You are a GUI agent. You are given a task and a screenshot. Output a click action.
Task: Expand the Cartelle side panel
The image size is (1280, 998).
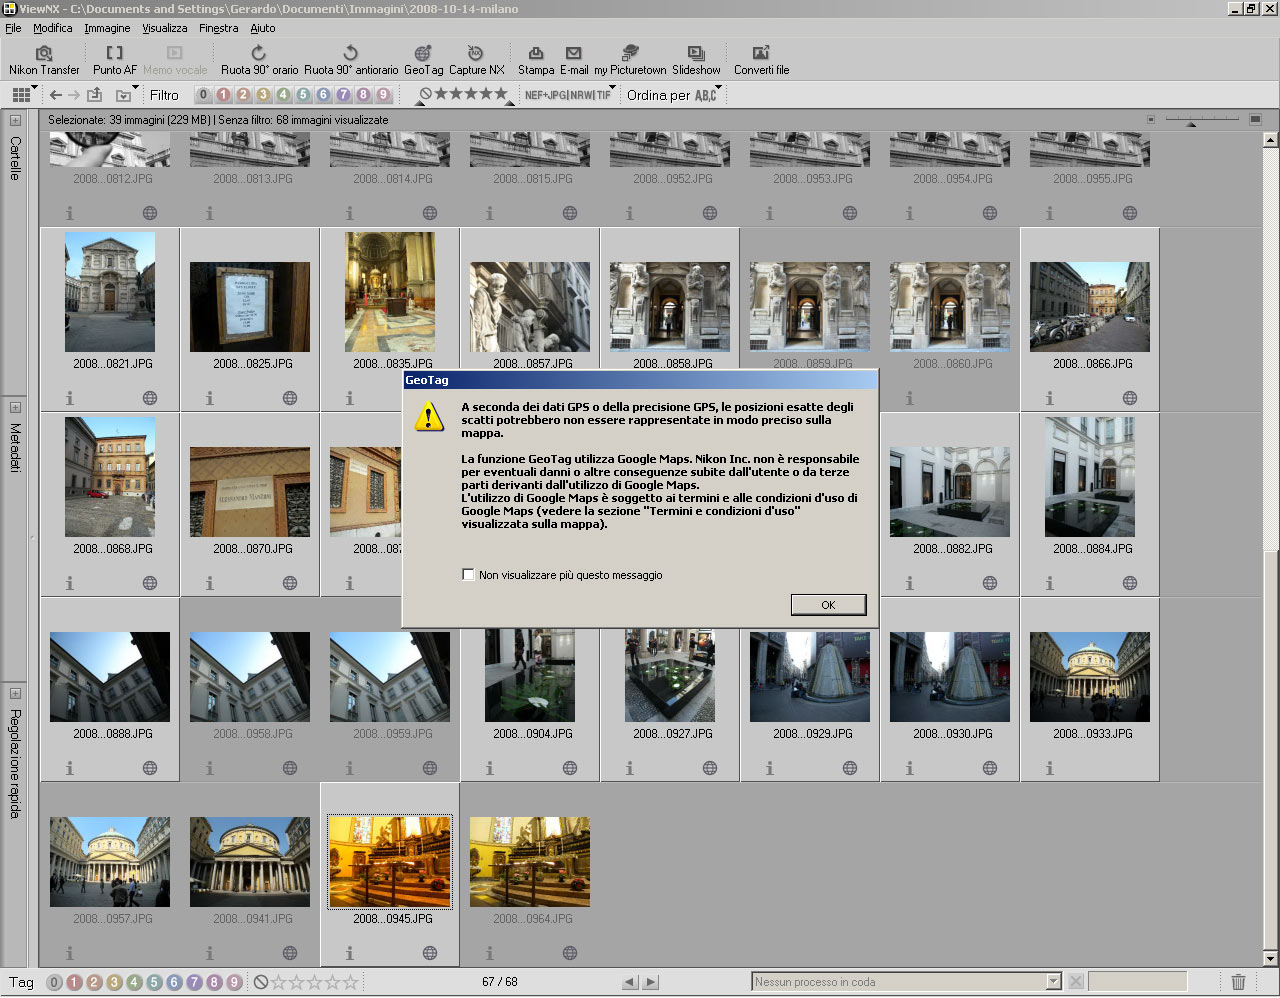pyautogui.click(x=15, y=120)
